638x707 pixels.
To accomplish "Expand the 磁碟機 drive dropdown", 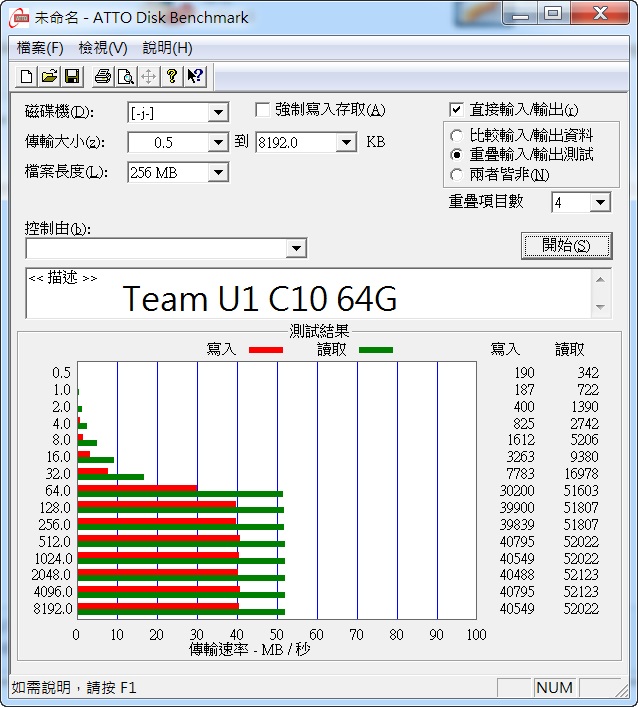I will coord(218,112).
